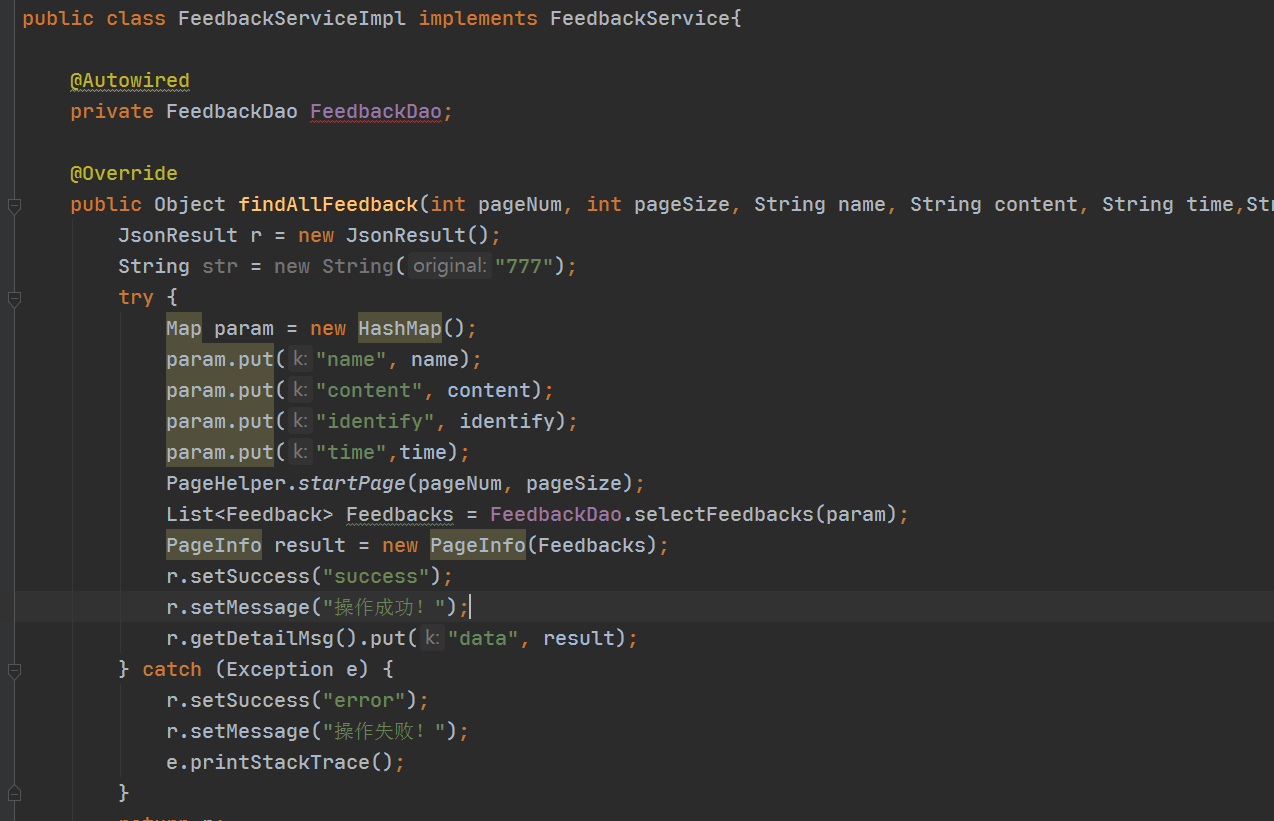Click the "操作失败！" string literal

tap(384, 731)
